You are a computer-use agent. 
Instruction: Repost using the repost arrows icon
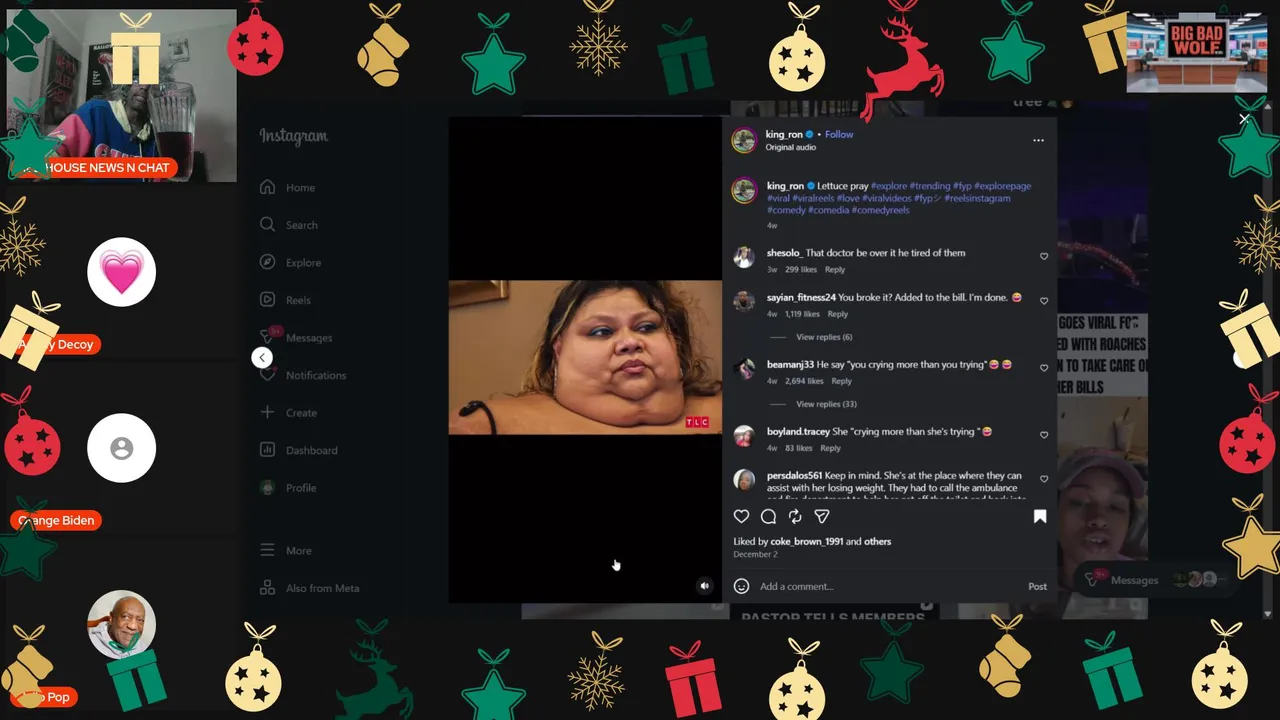(795, 517)
